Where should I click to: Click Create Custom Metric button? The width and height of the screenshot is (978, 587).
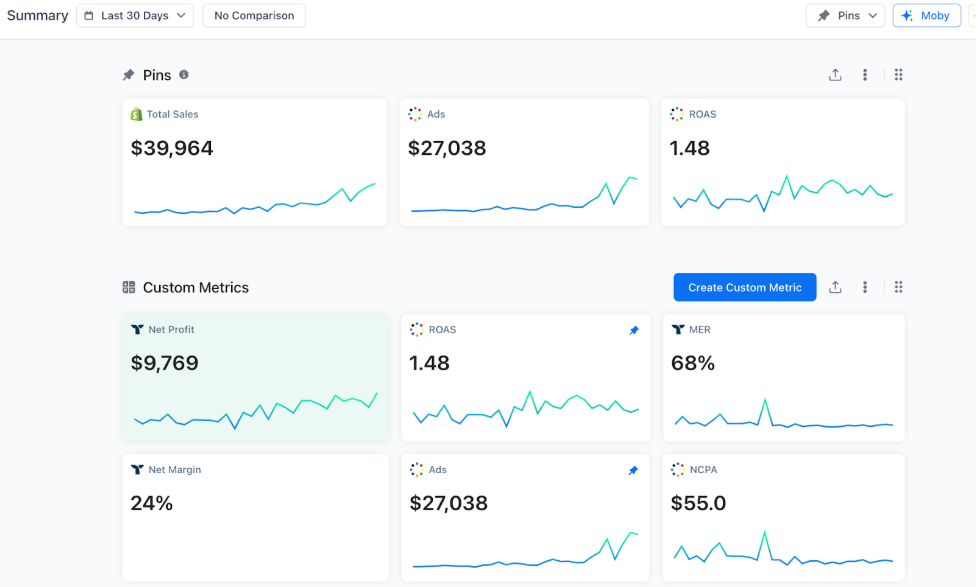(744, 288)
